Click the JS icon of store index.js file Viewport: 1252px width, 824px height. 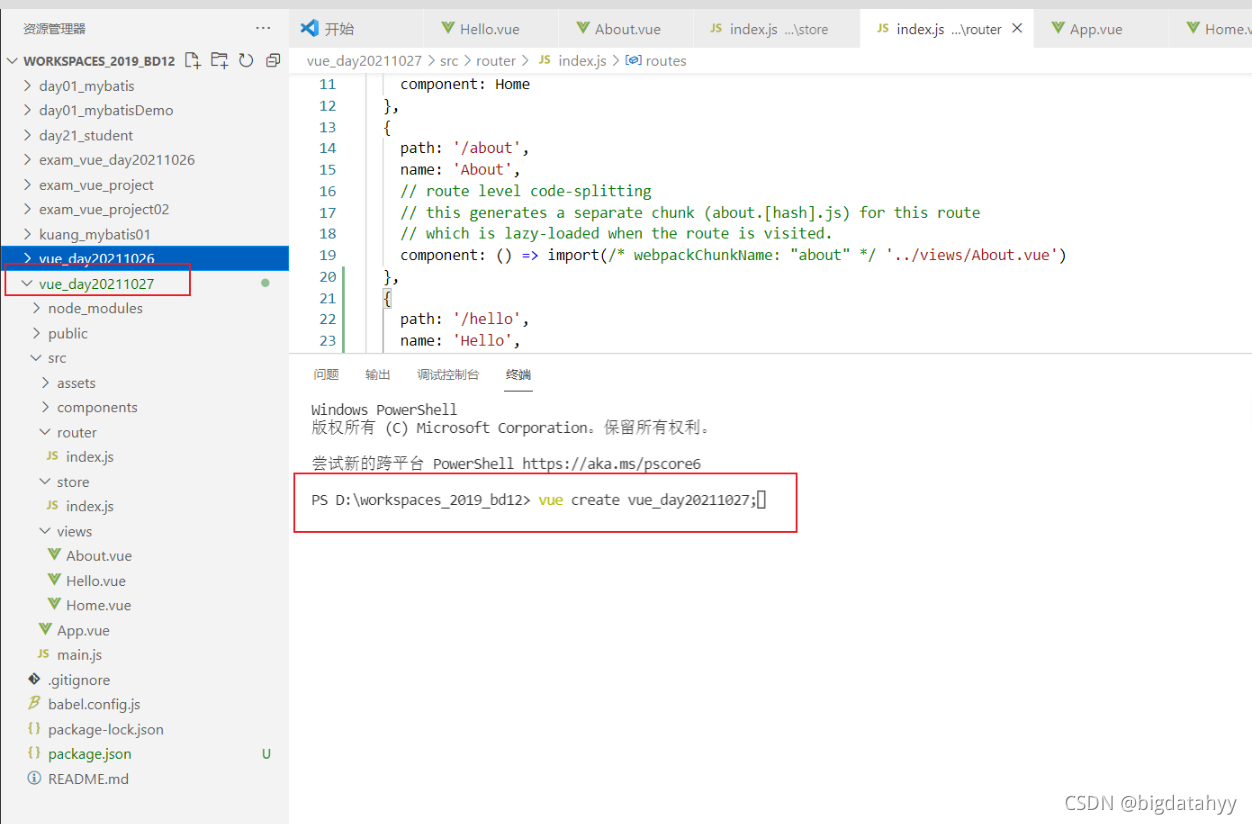[x=53, y=506]
